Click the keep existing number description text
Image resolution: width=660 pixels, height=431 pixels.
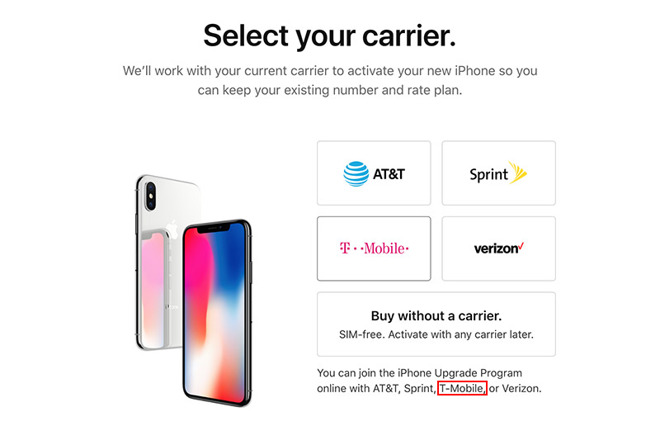[x=330, y=80]
